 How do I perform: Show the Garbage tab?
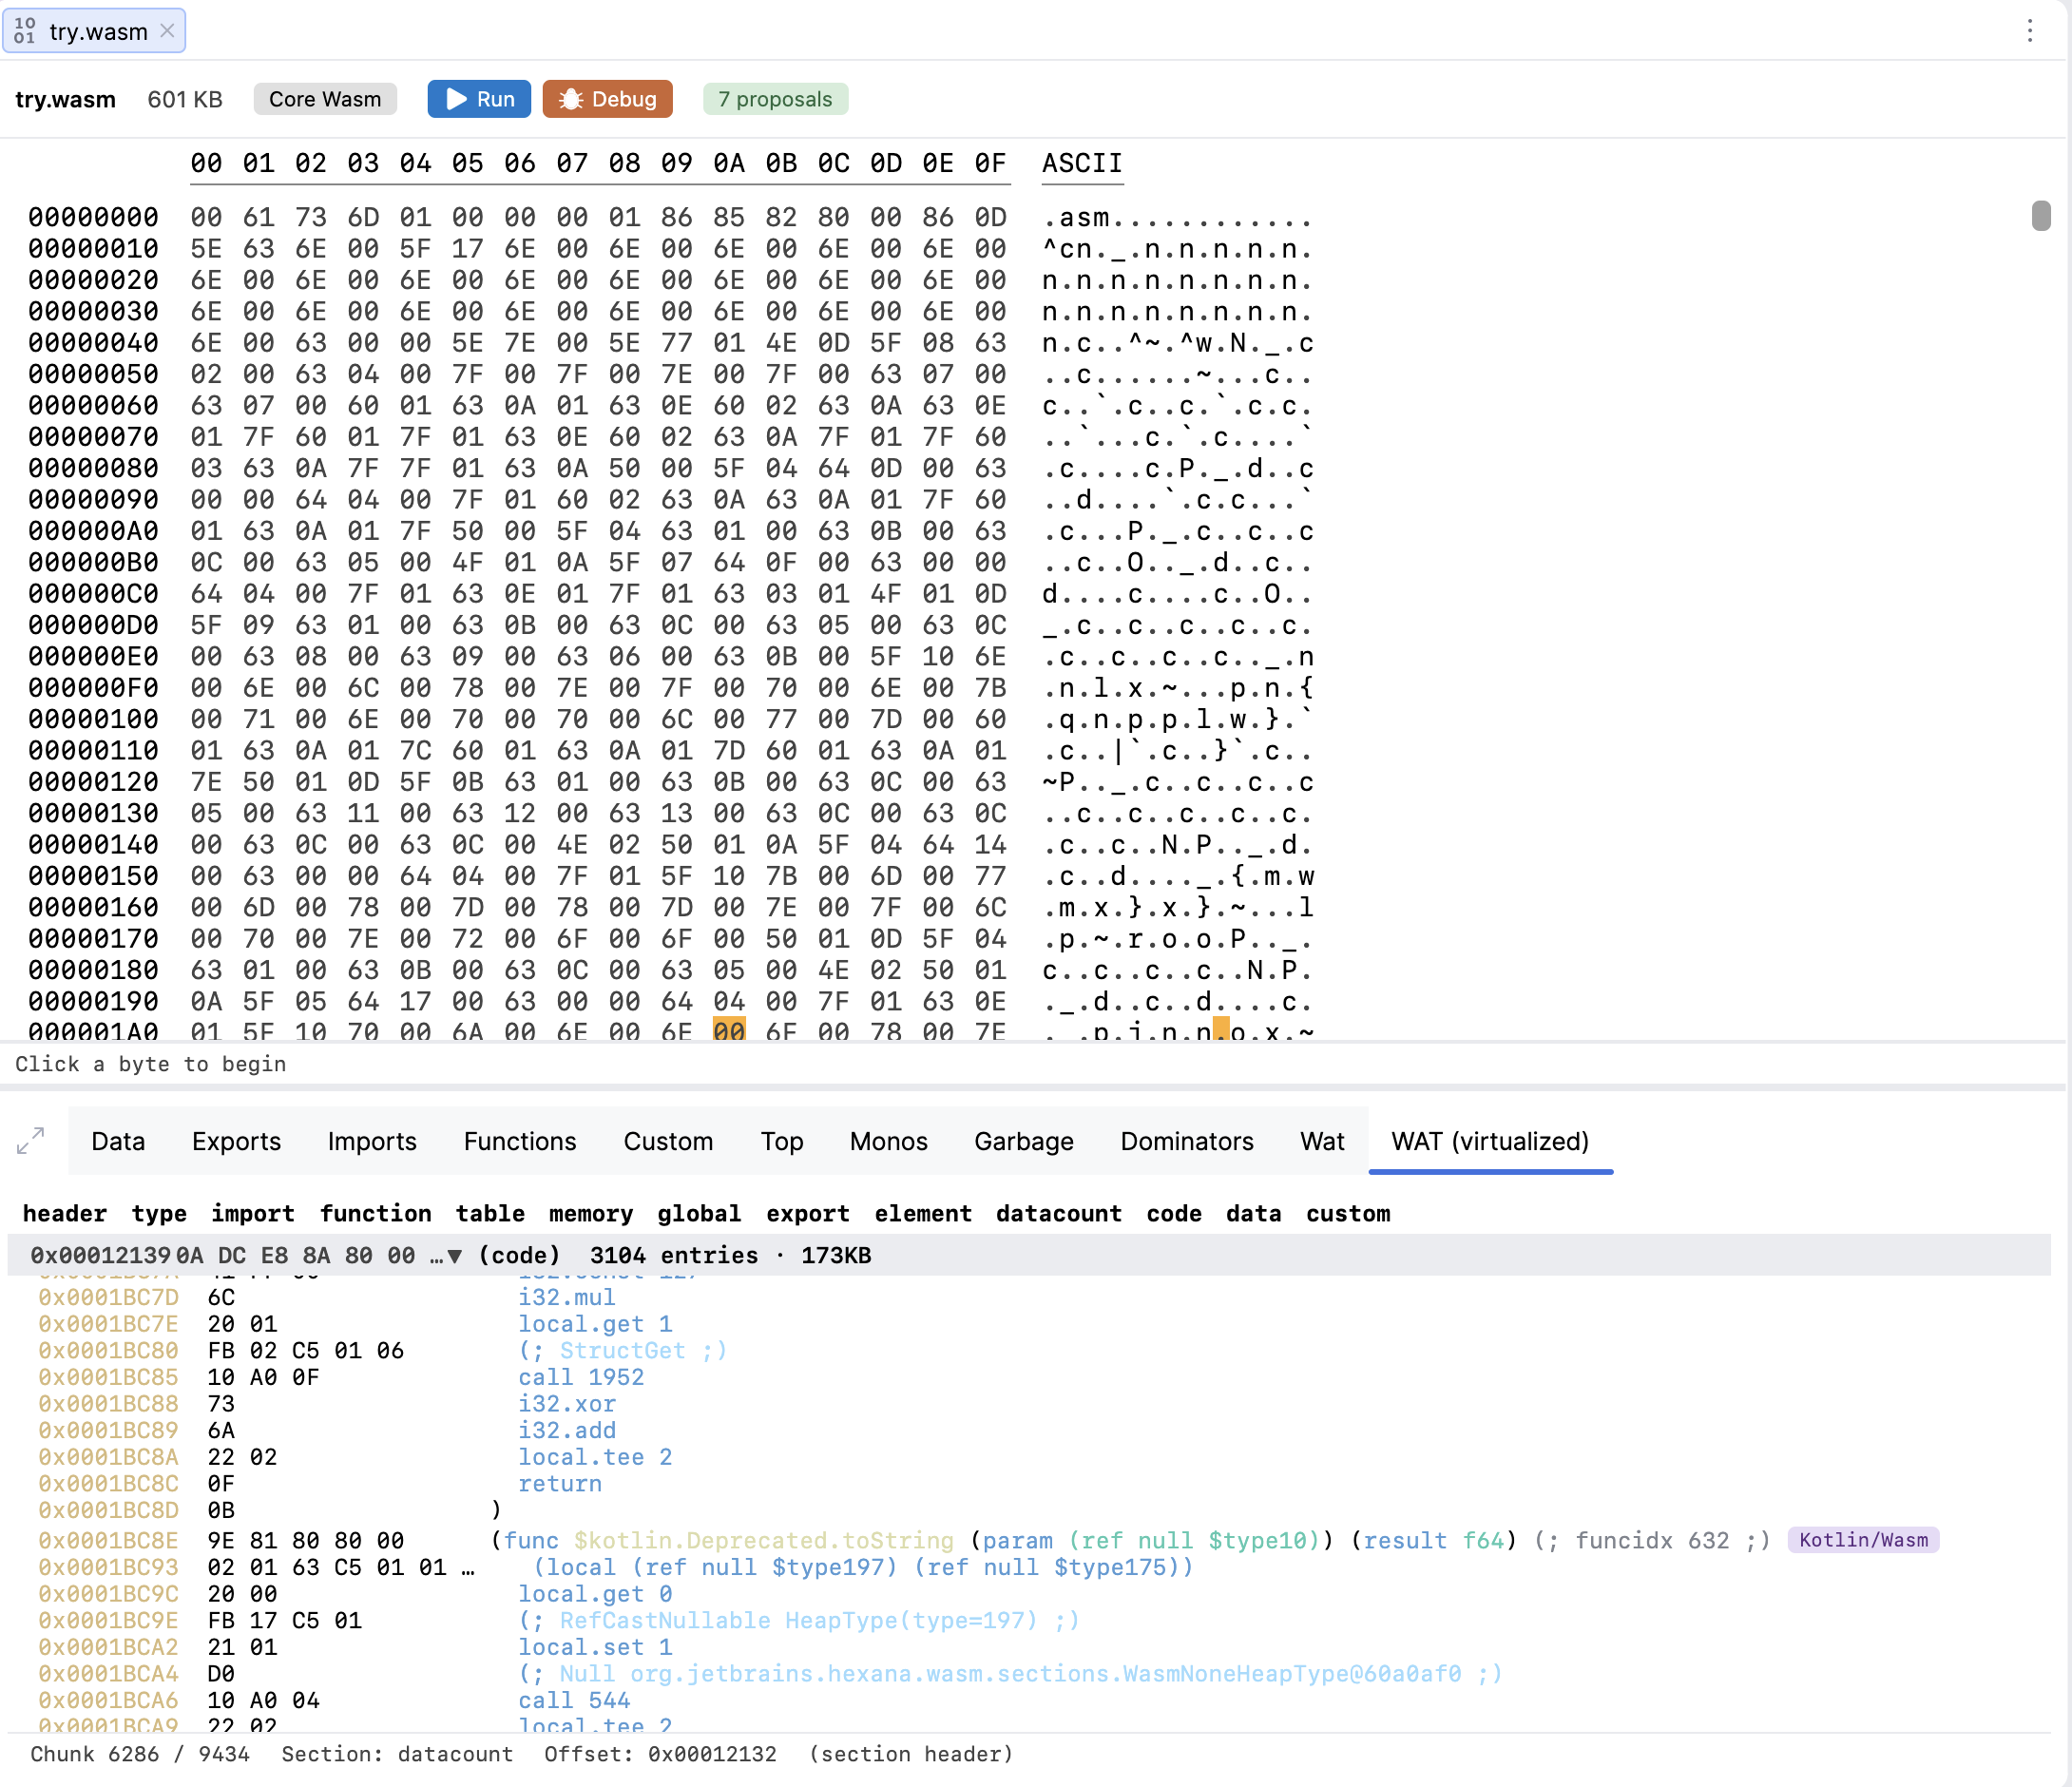1024,1141
